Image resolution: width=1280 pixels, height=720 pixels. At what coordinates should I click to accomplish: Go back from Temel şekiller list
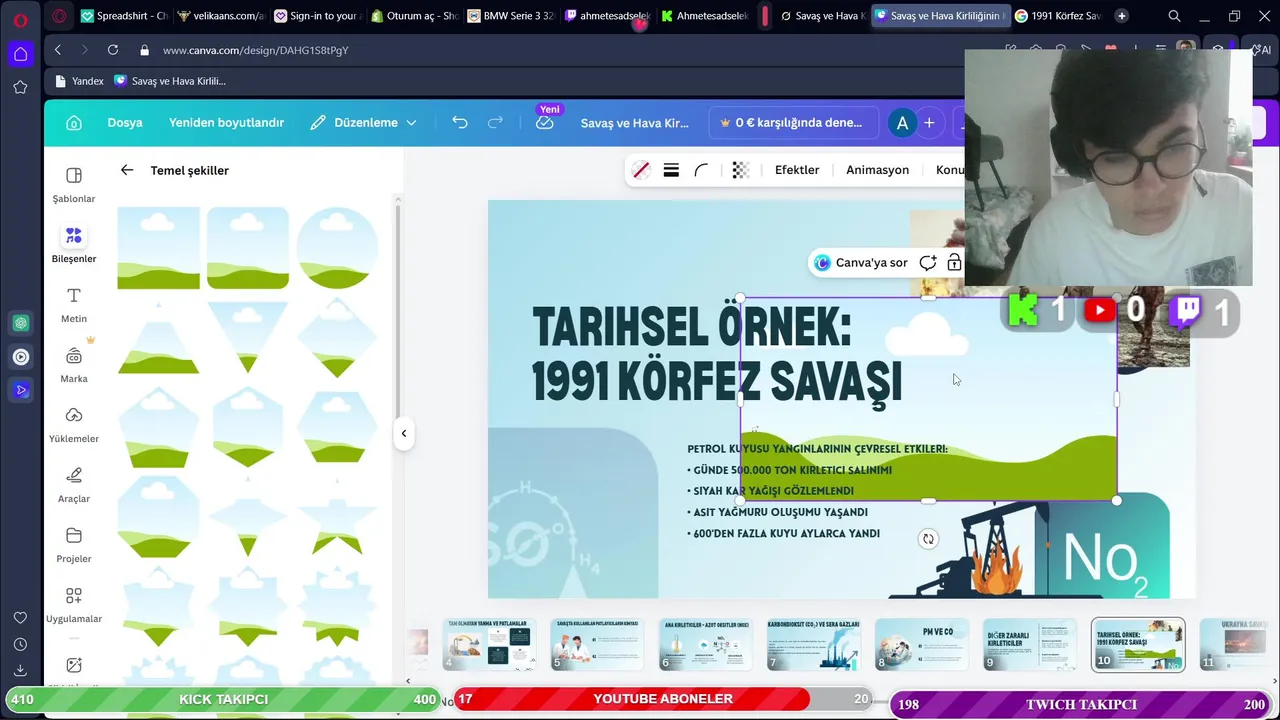point(127,170)
